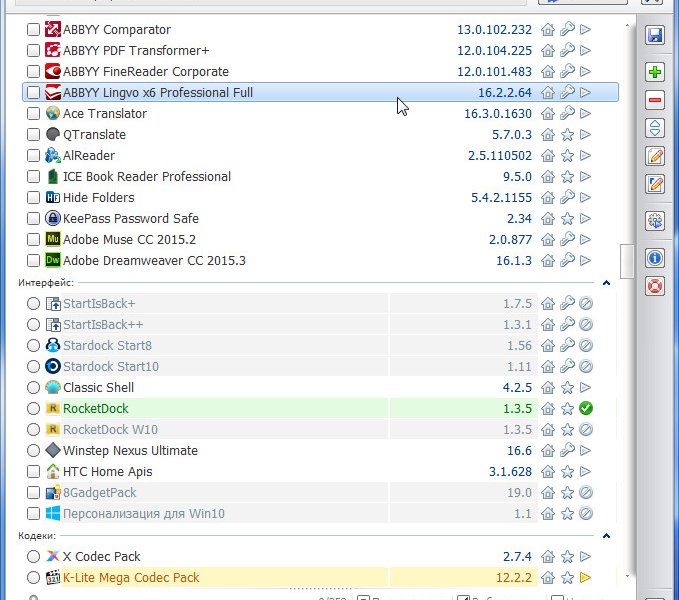Click the scrollbar up arrow
The image size is (679, 600).
(x=627, y=26)
